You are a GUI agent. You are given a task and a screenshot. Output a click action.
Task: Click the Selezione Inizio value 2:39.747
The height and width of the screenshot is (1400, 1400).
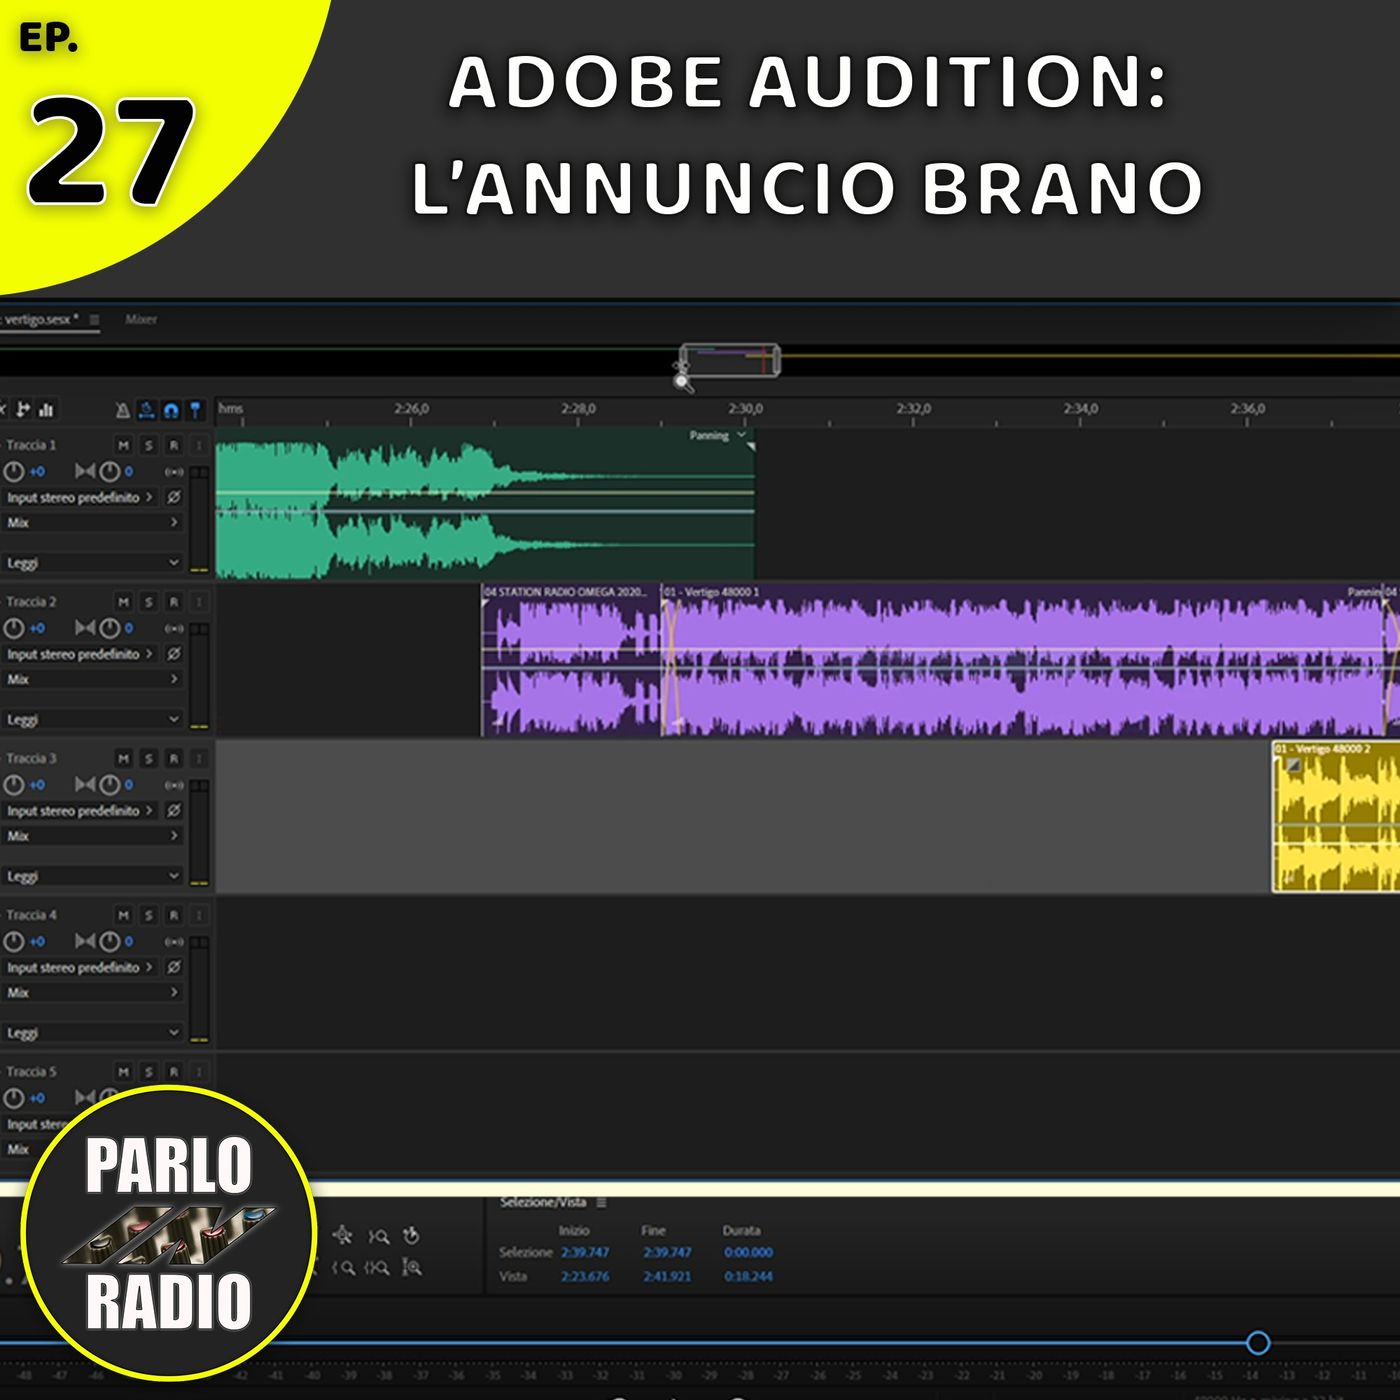coord(585,1252)
